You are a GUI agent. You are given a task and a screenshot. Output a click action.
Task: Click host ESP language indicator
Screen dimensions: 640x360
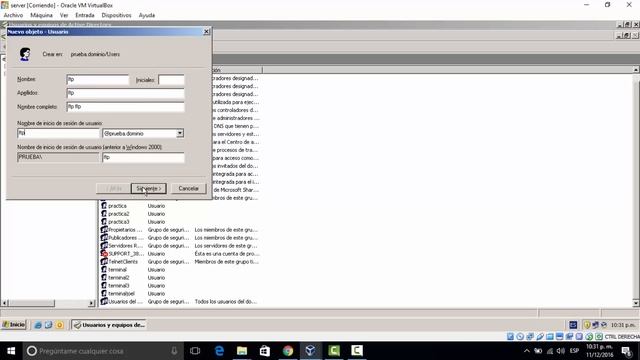click(574, 351)
